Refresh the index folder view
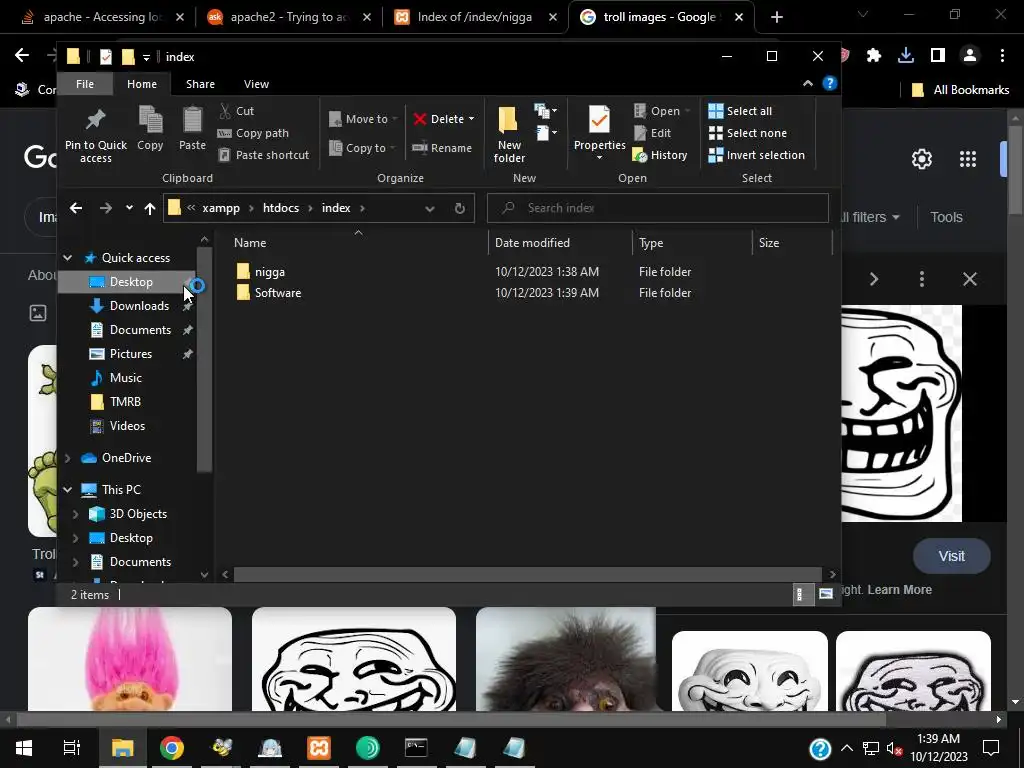Screen dimensions: 1024x768 [460, 208]
